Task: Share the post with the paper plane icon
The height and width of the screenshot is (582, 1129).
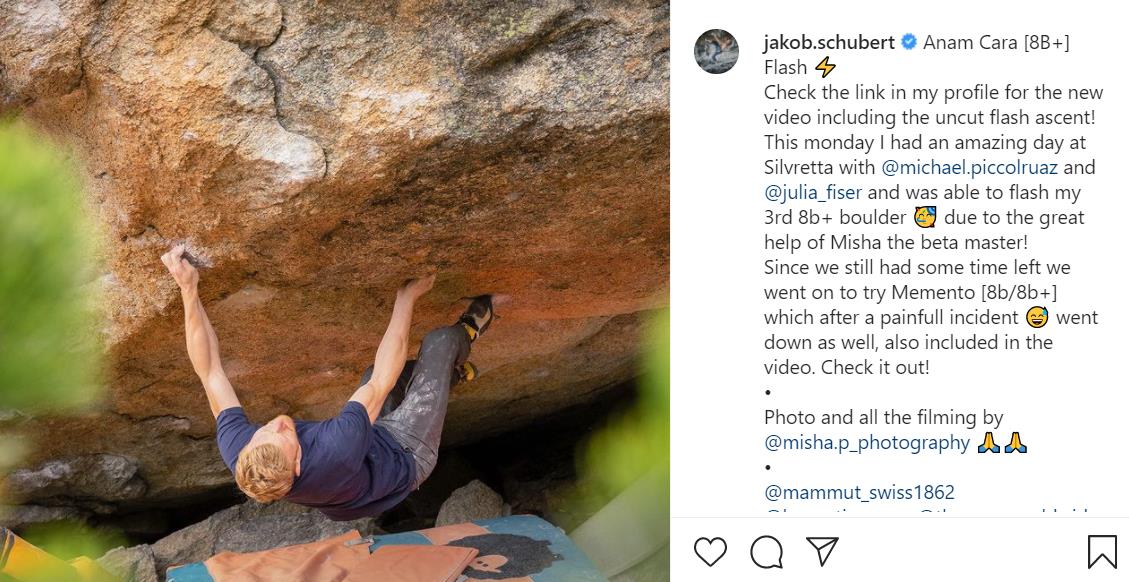Action: coord(822,552)
